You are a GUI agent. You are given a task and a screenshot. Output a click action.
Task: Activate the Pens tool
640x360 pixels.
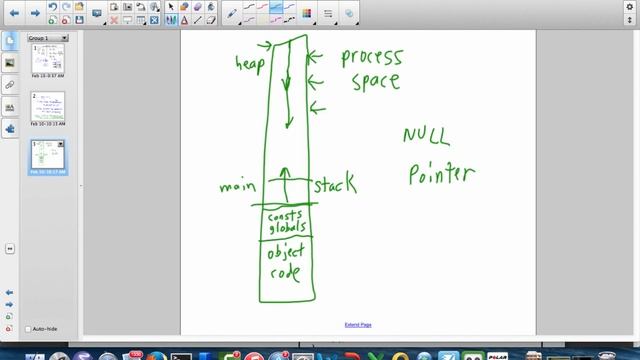(x=171, y=20)
